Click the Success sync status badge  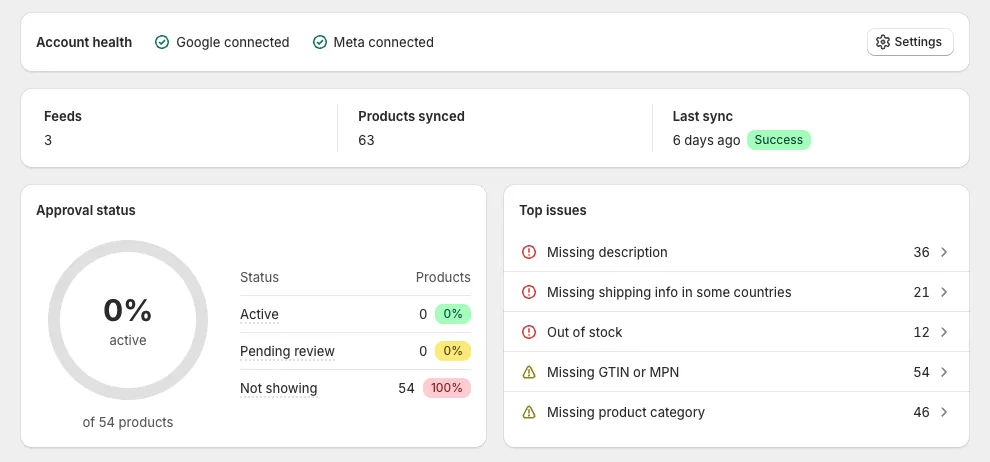point(778,140)
